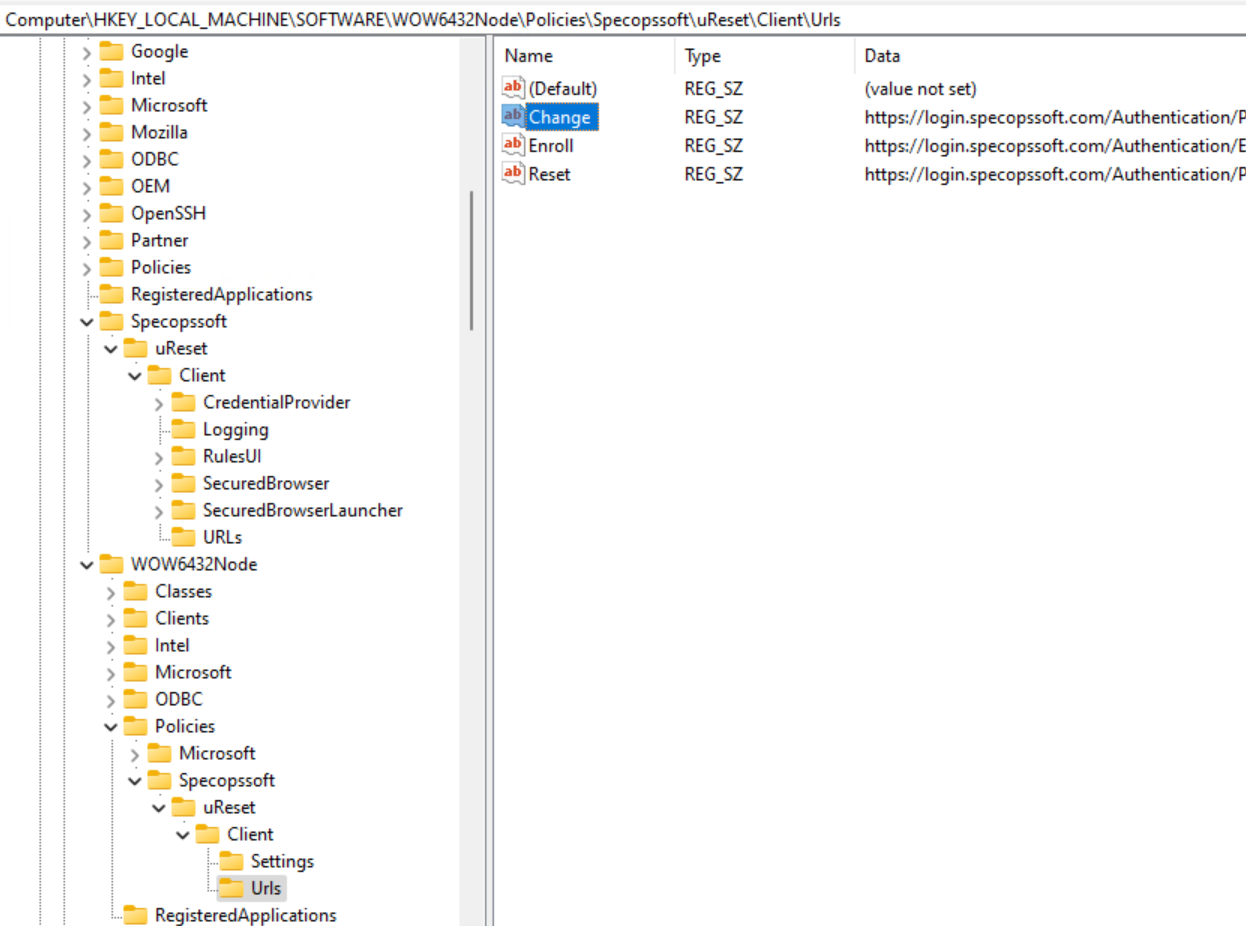The height and width of the screenshot is (926, 1246).
Task: Click the Enroll string value icon
Action: pos(513,145)
